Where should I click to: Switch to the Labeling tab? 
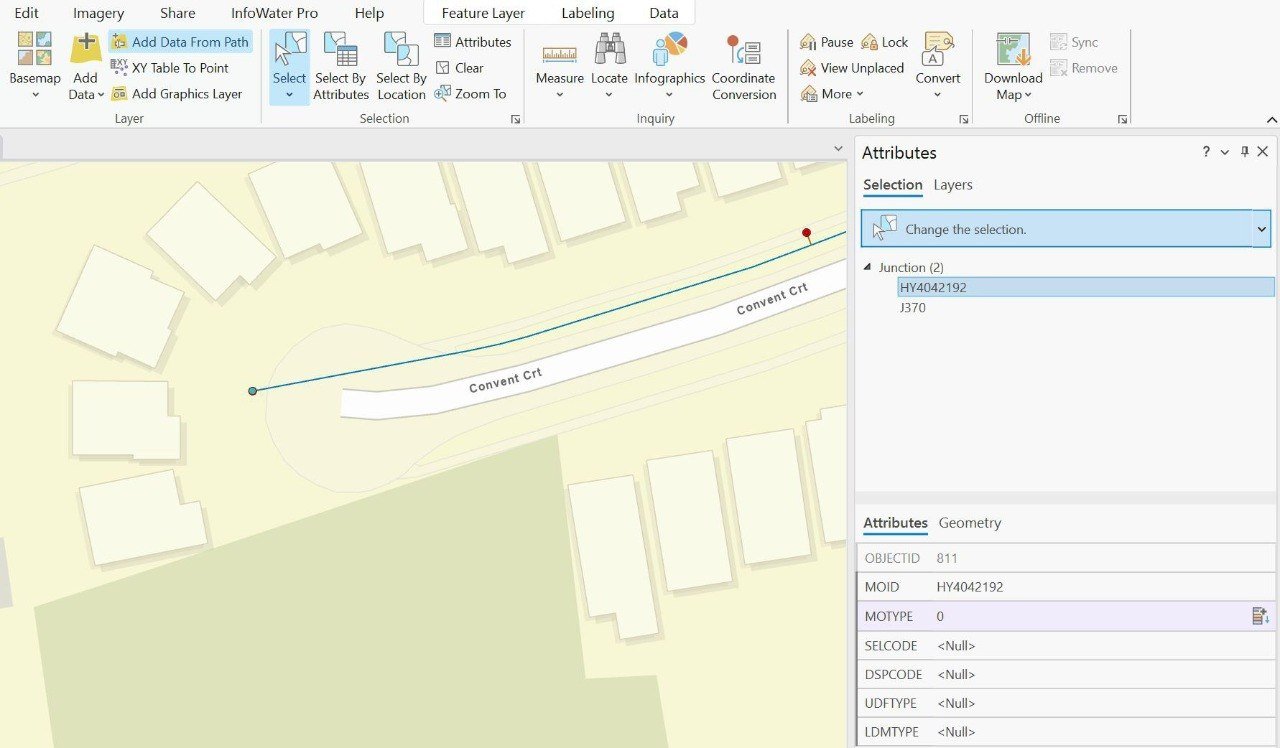coord(588,13)
